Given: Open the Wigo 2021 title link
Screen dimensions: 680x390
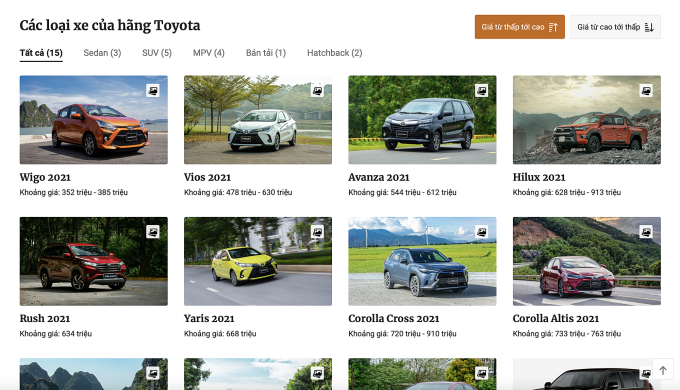Looking at the screenshot, I should tap(45, 177).
